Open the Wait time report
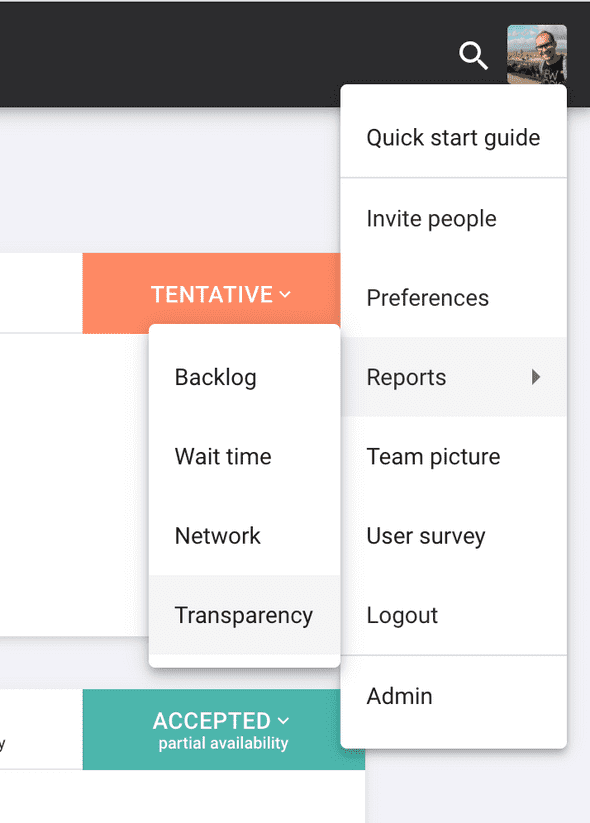Viewport: 590px width, 823px height. pos(245,456)
